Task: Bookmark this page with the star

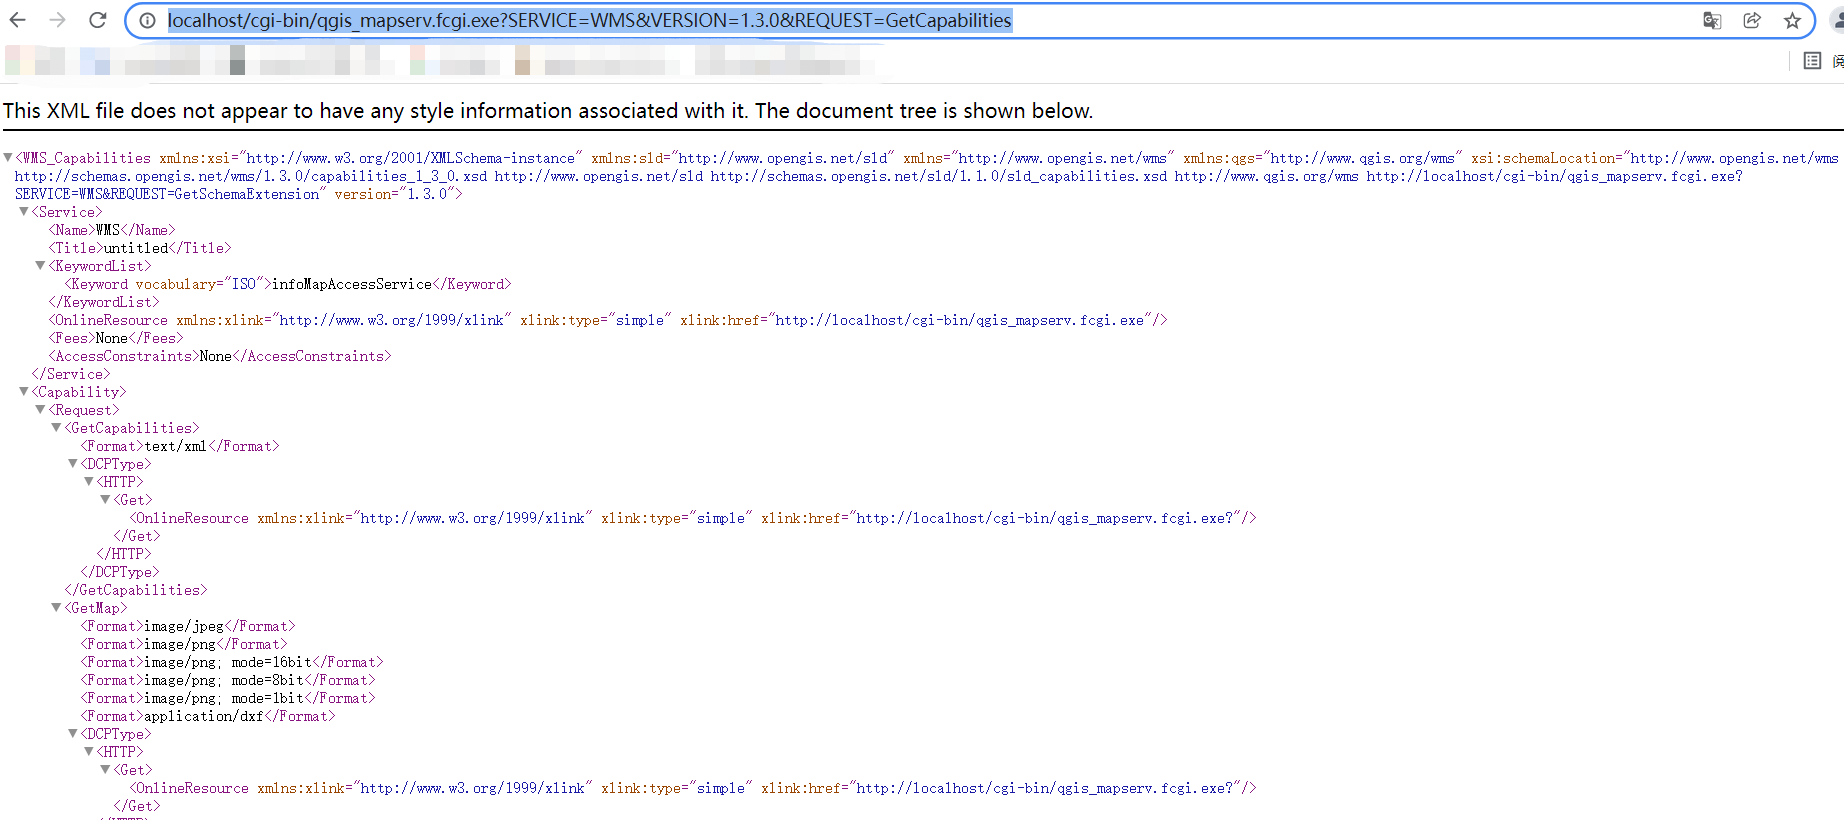Action: click(1792, 20)
